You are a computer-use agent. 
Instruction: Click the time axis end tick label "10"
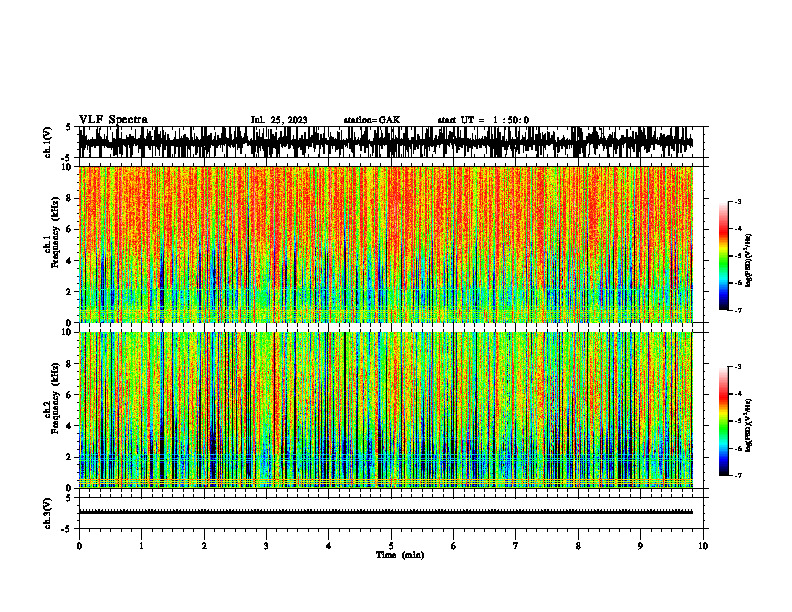[703, 546]
